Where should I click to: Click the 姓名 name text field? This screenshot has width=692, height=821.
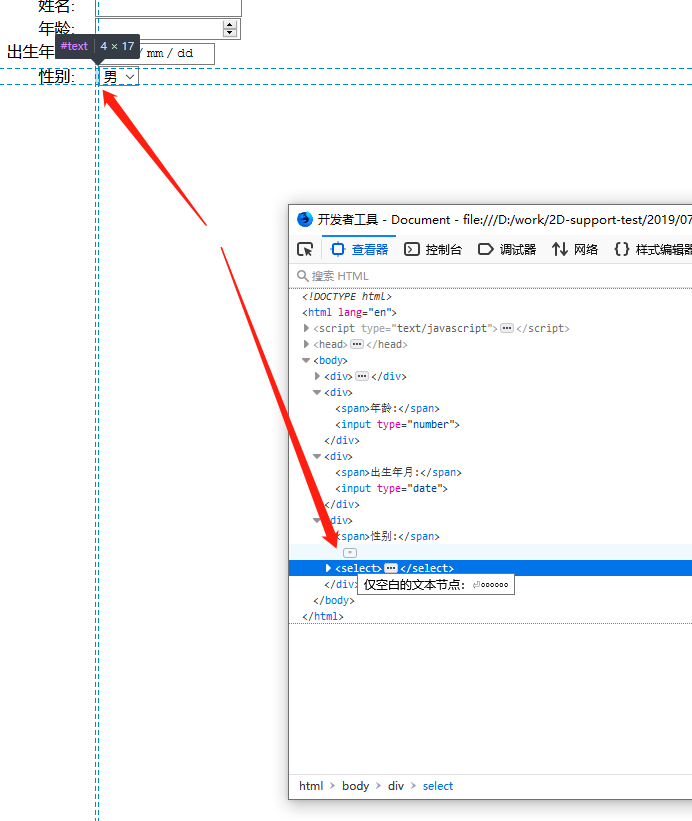click(x=169, y=7)
